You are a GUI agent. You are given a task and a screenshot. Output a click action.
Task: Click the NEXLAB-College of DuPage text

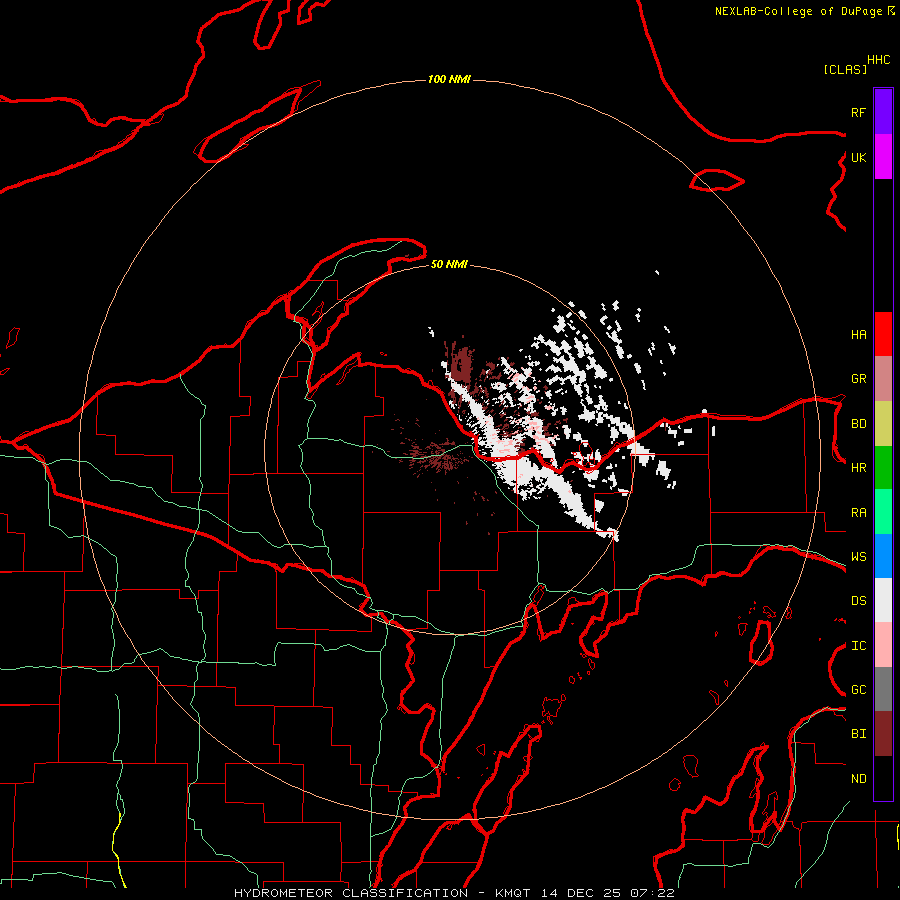[x=798, y=11]
